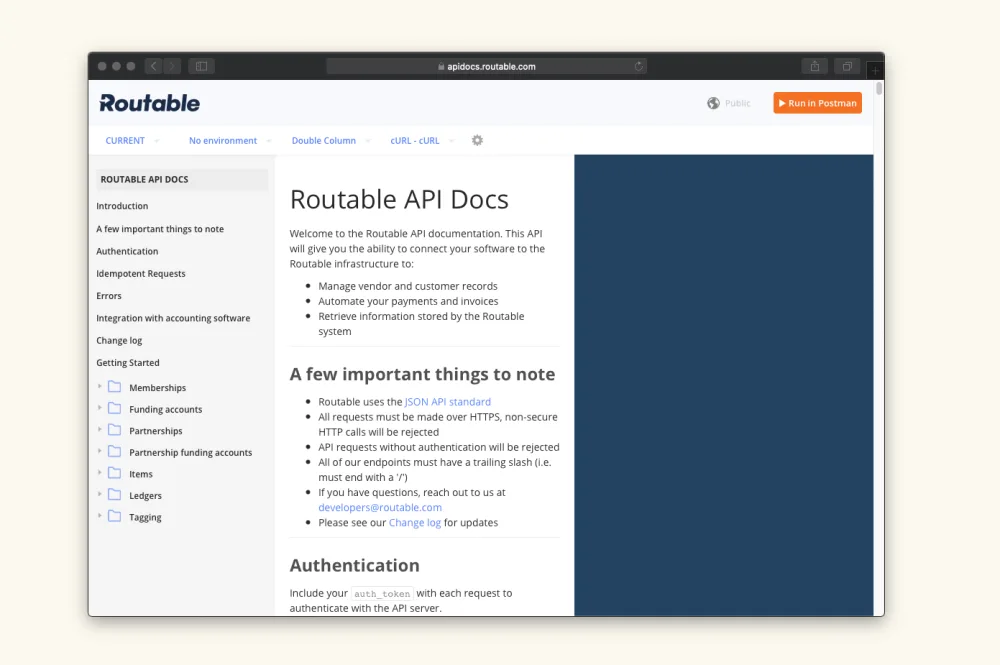Open a new tab with the plus icon
1000x665 pixels.
[875, 69]
